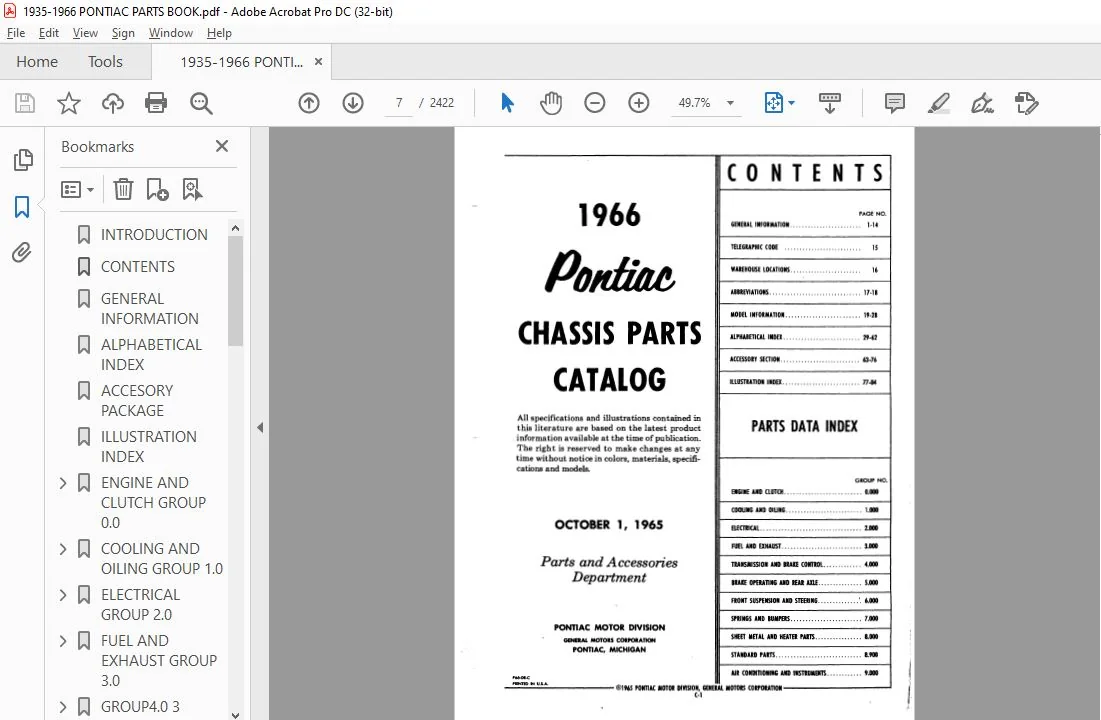Zoom in with the plus button
The image size is (1101, 720).
tap(638, 103)
